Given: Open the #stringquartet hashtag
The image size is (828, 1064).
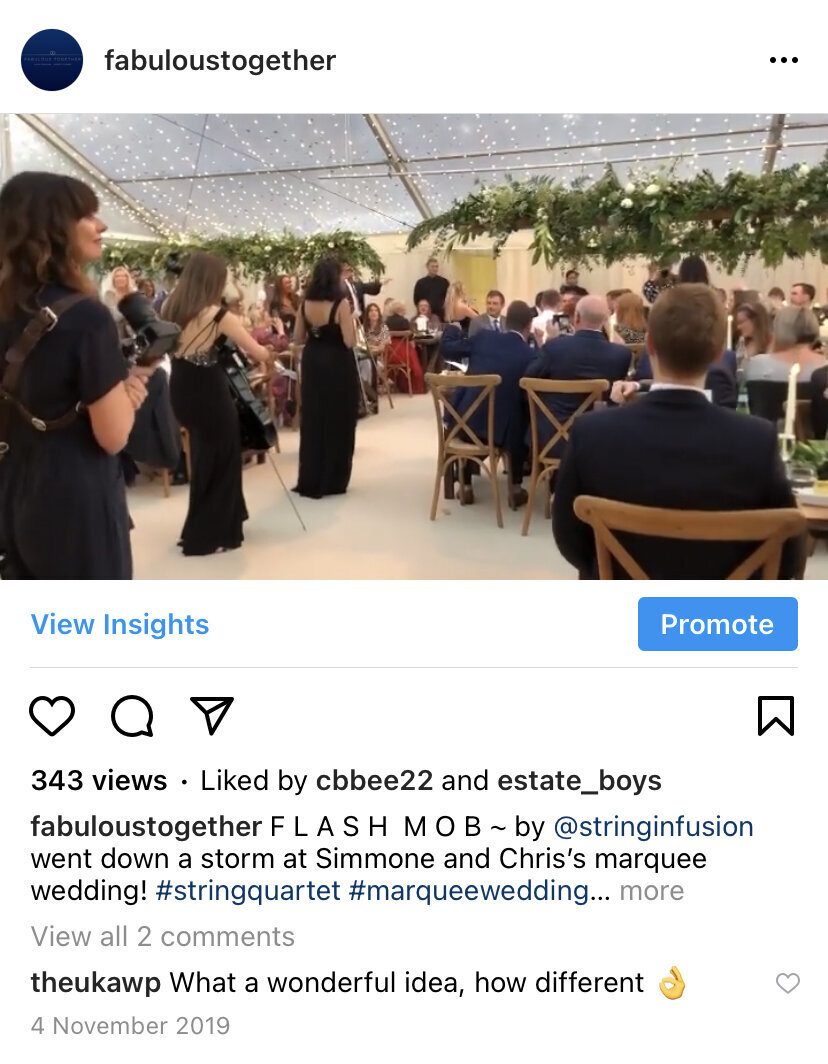Looking at the screenshot, I should 248,891.
